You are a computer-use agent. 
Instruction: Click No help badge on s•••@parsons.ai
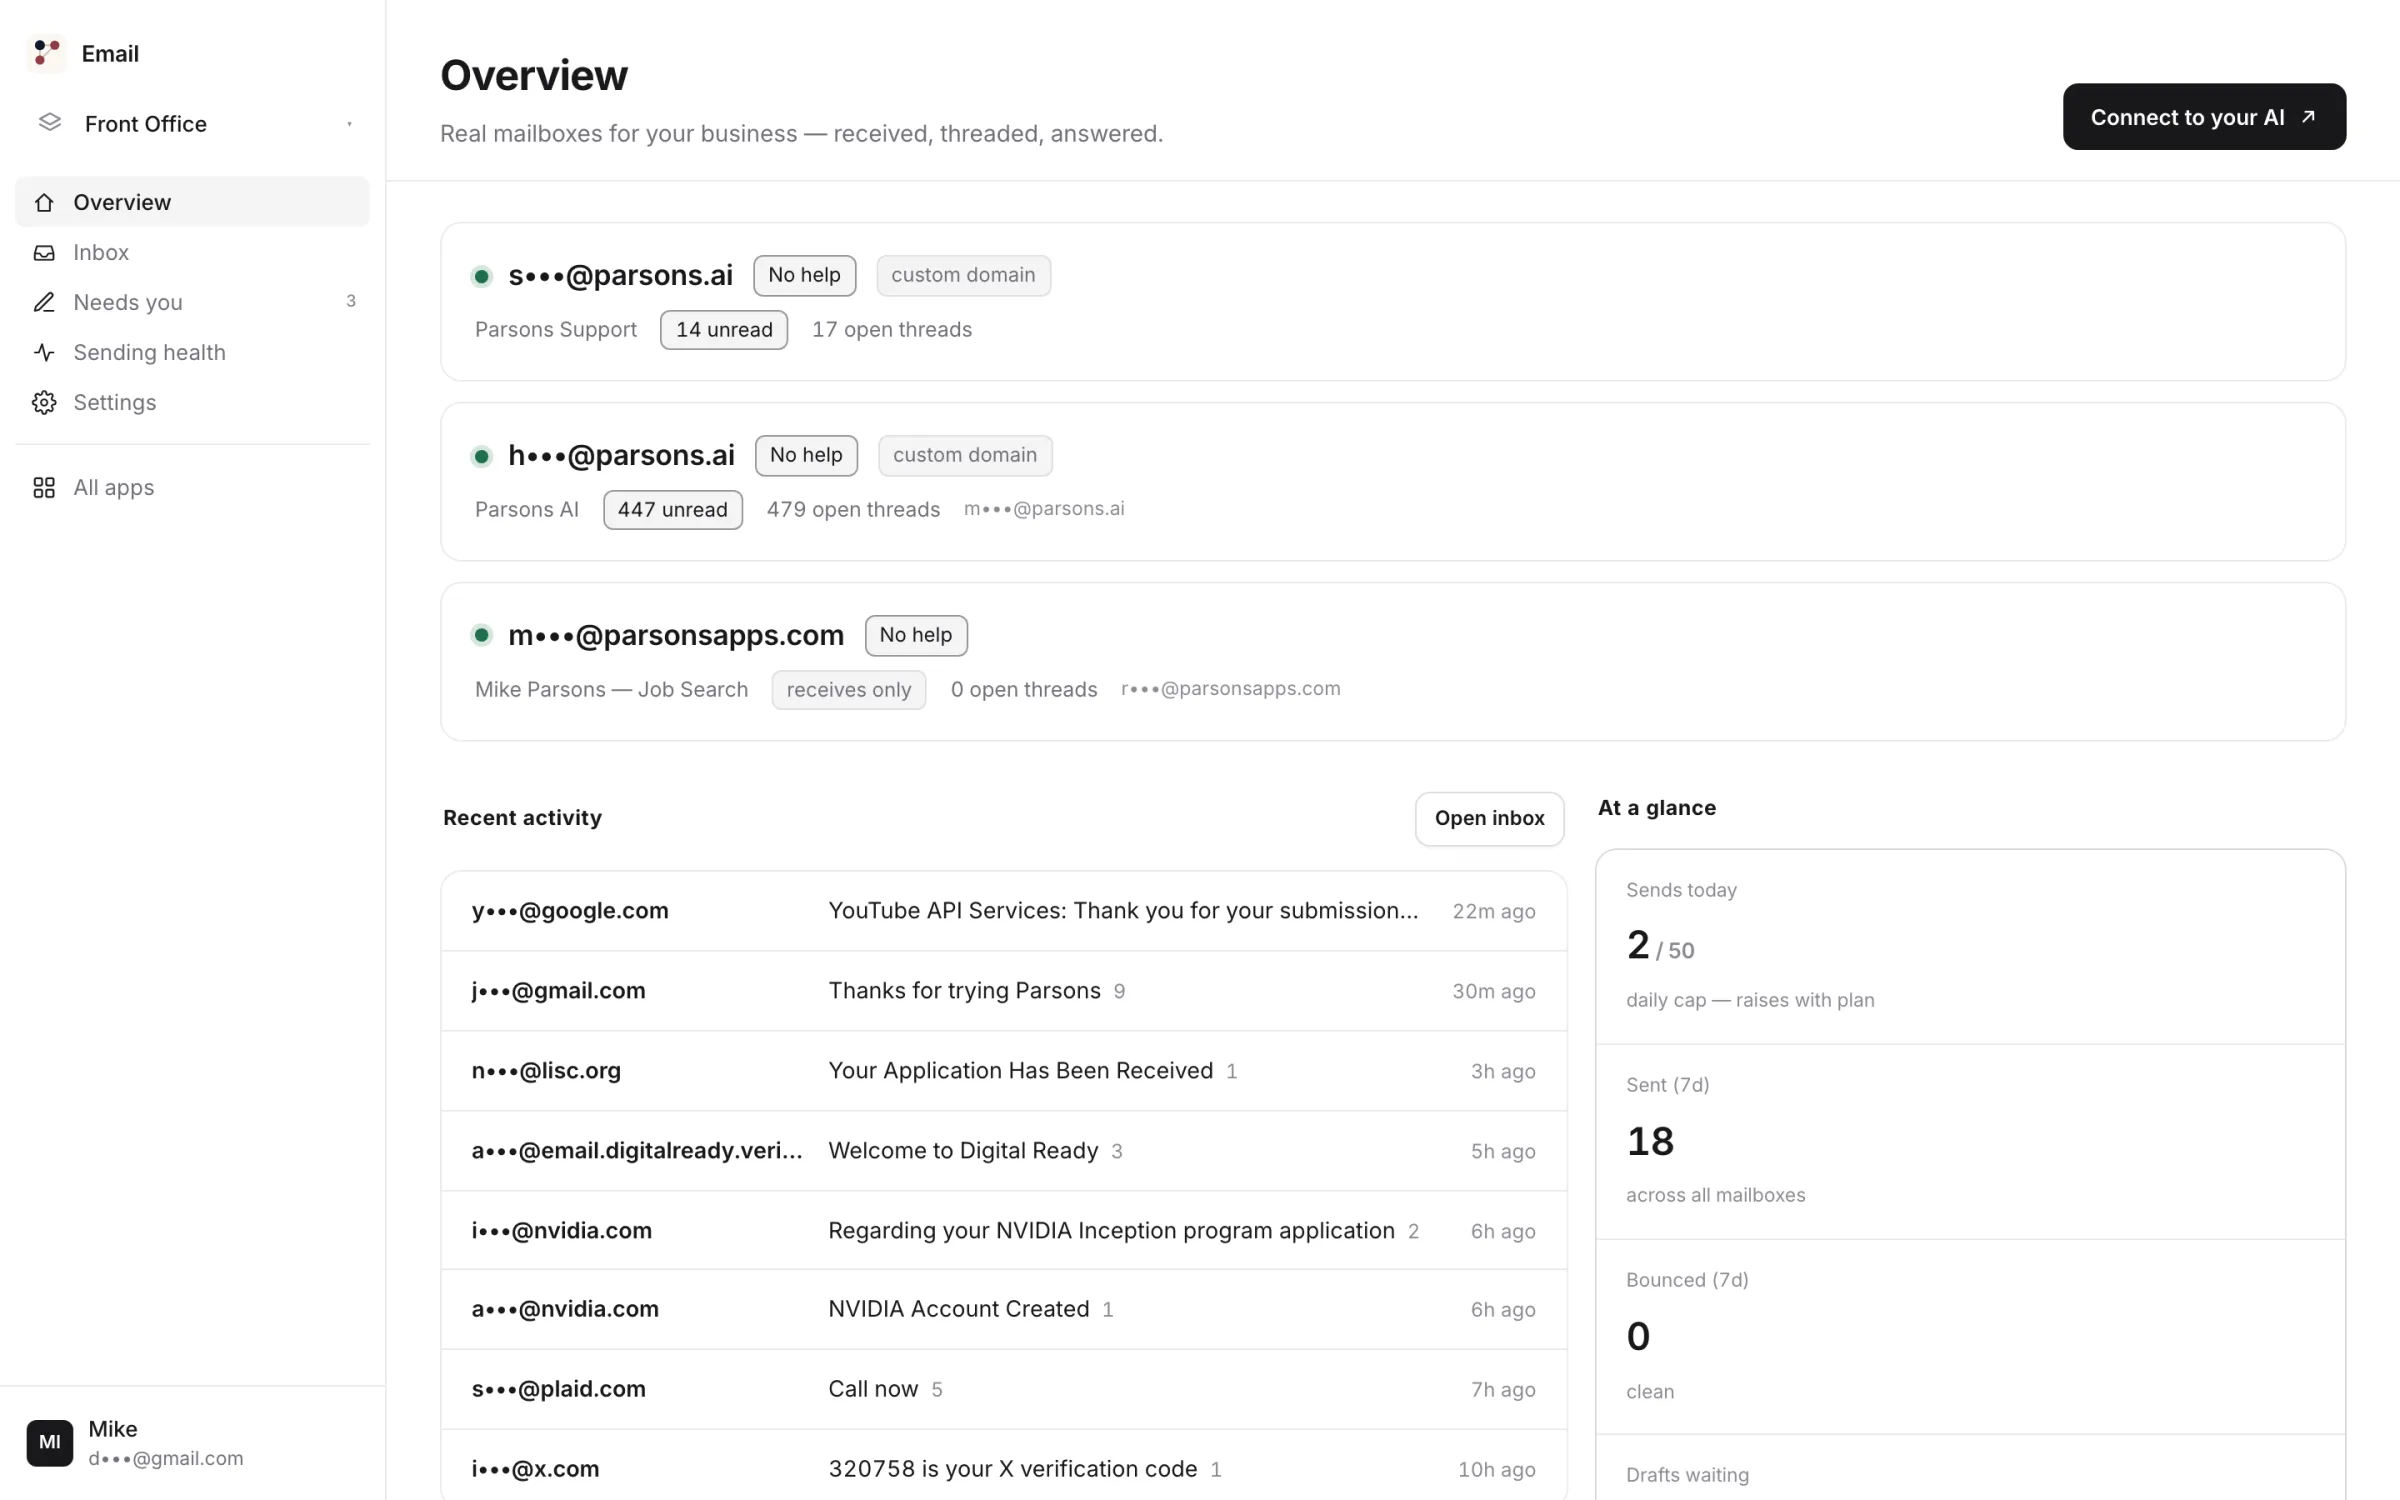point(804,275)
